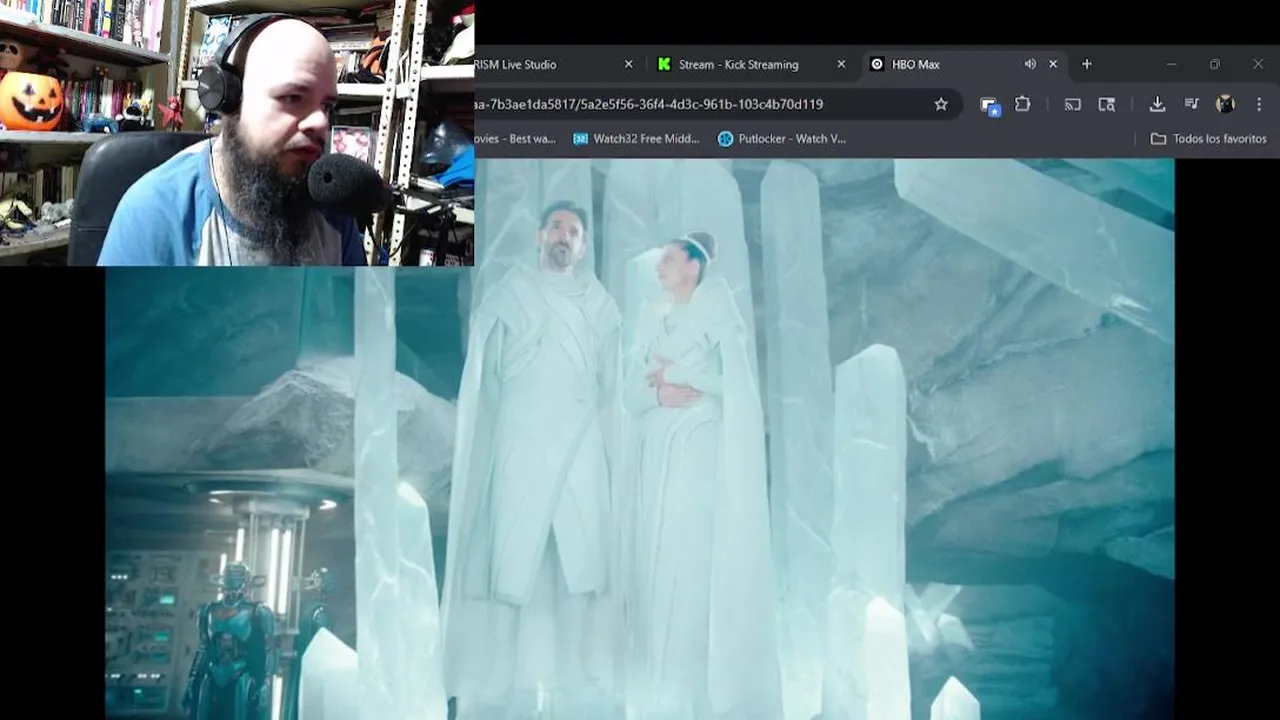Open the profile avatar menu

coord(1225,104)
